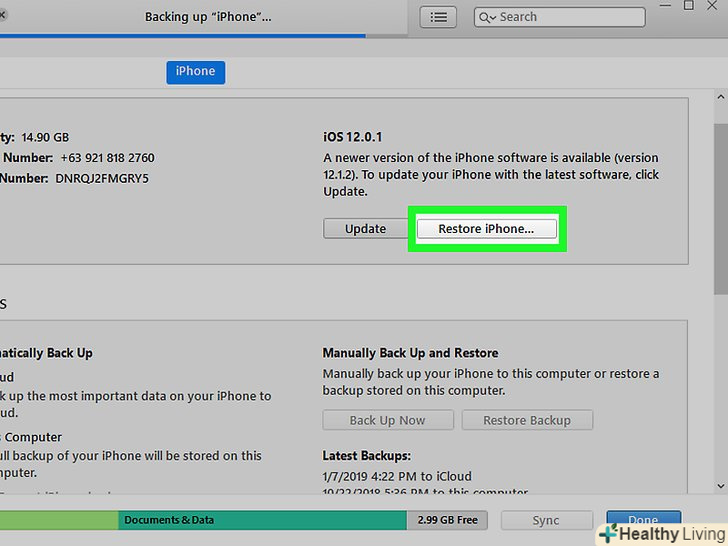This screenshot has width=728, height=546.
Task: Click the 14.90 GB capacity value
Action: [45, 137]
